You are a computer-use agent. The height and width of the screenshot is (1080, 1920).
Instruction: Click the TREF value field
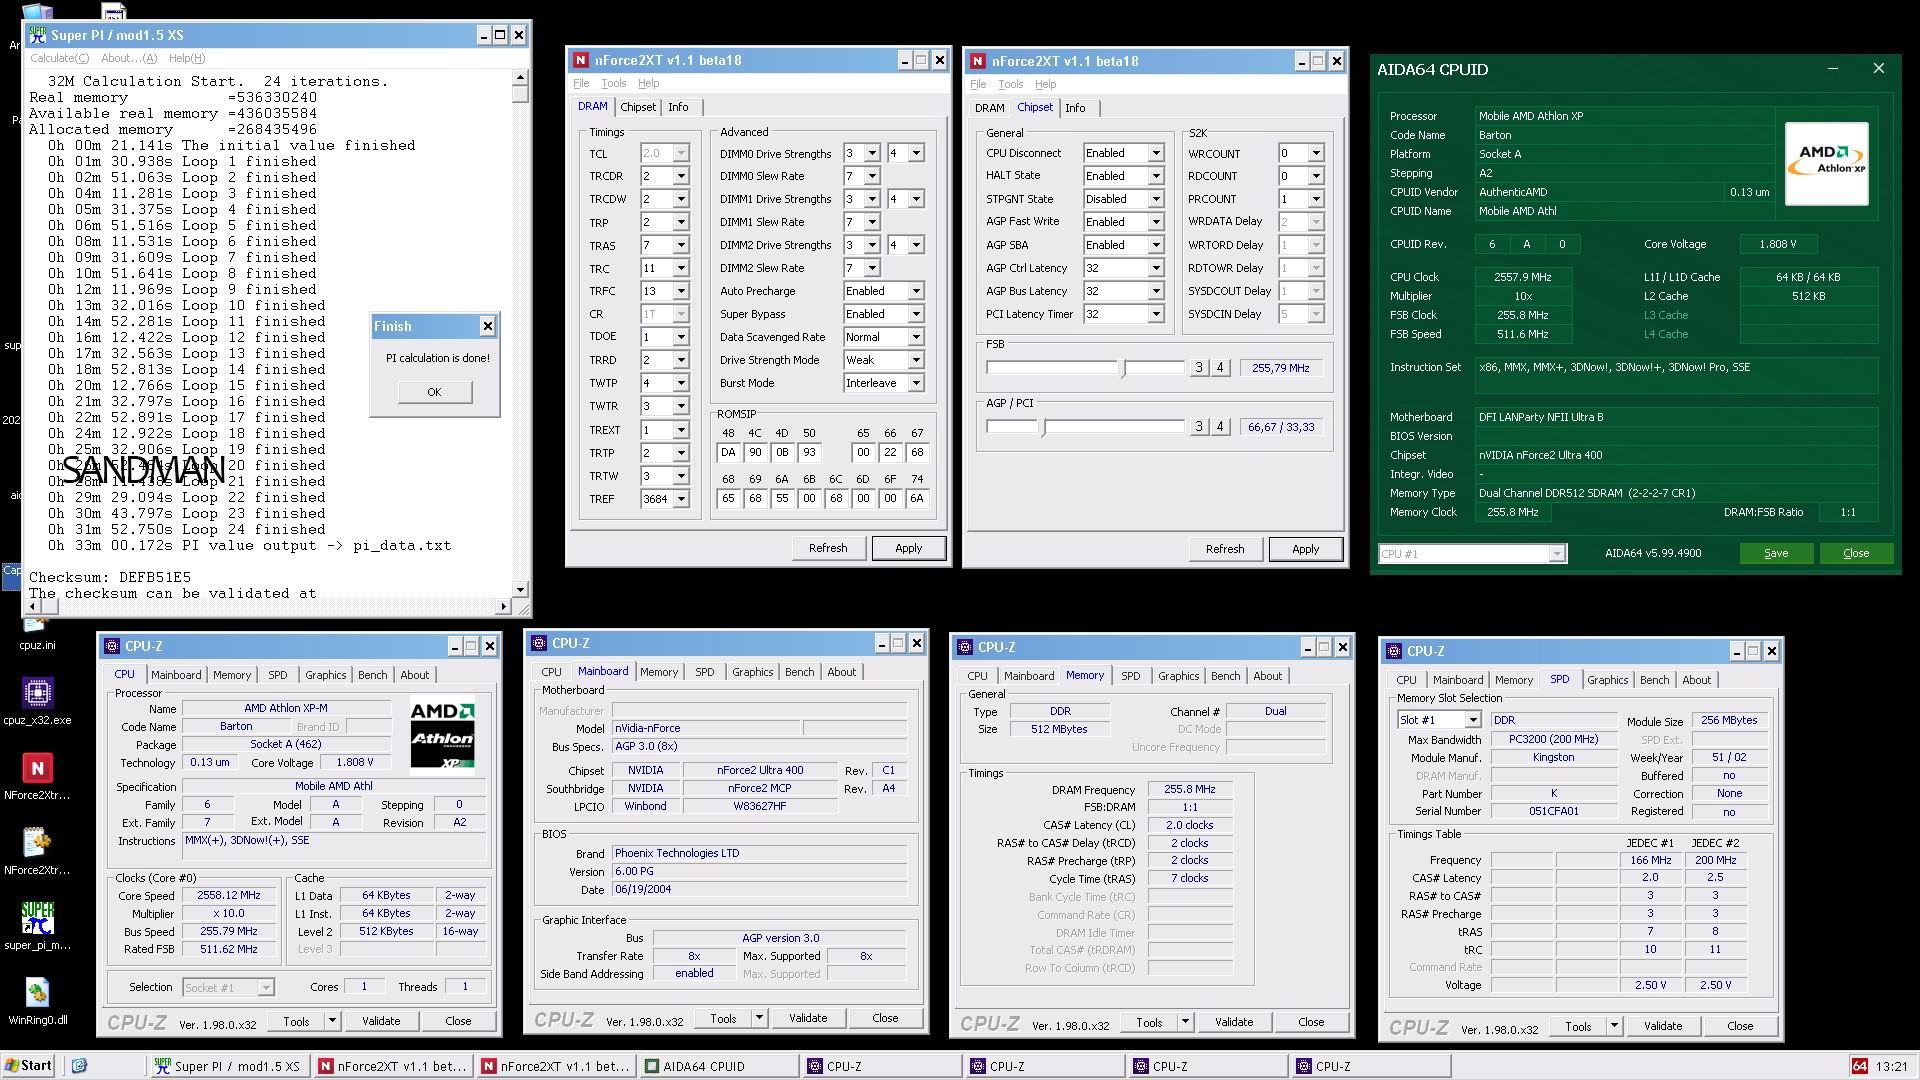[656, 499]
